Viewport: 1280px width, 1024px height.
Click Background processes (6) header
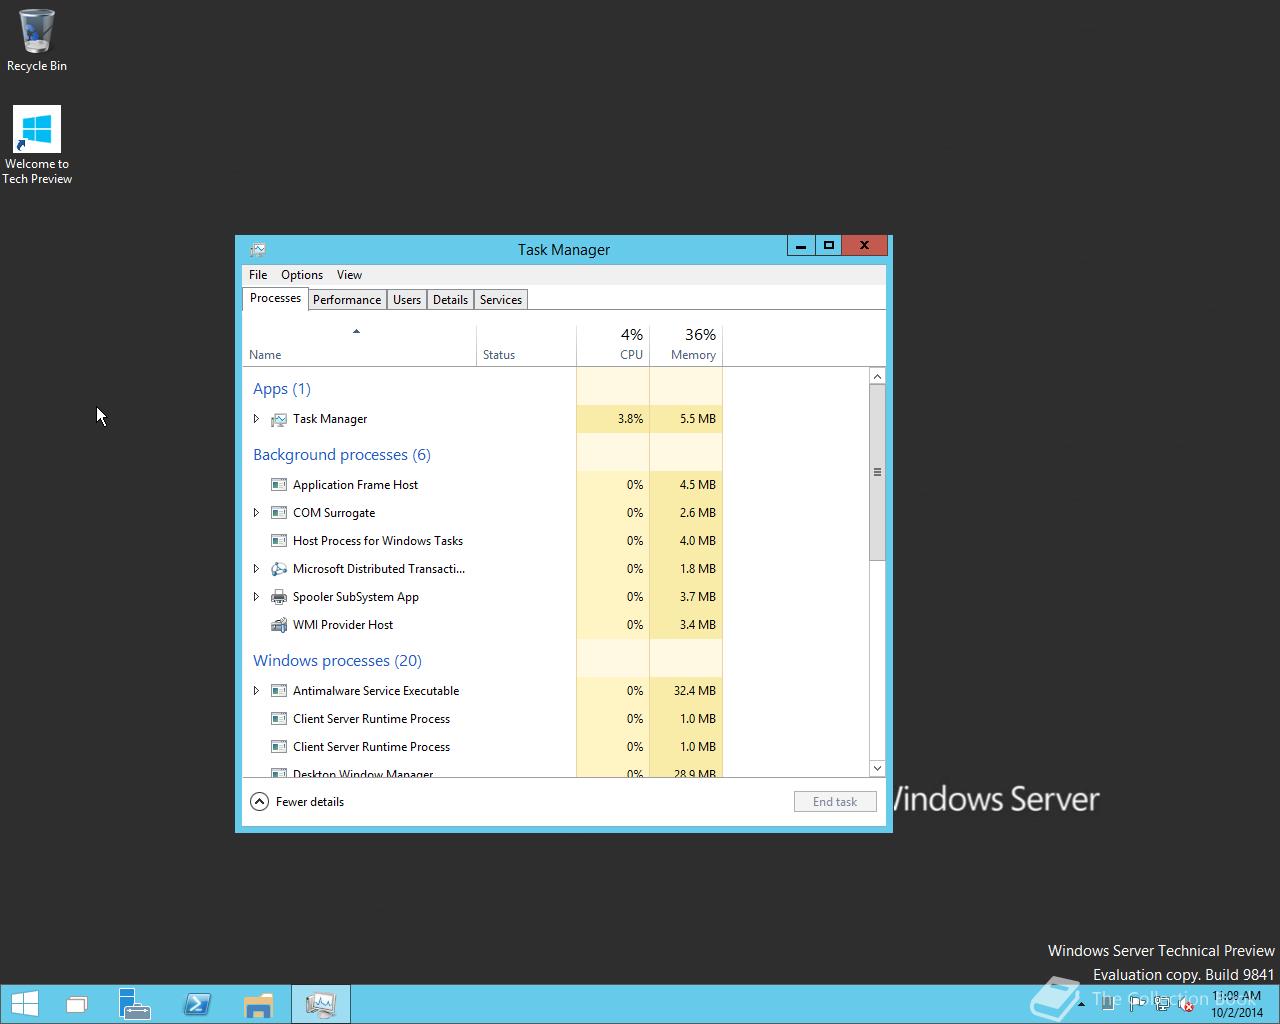pos(342,455)
